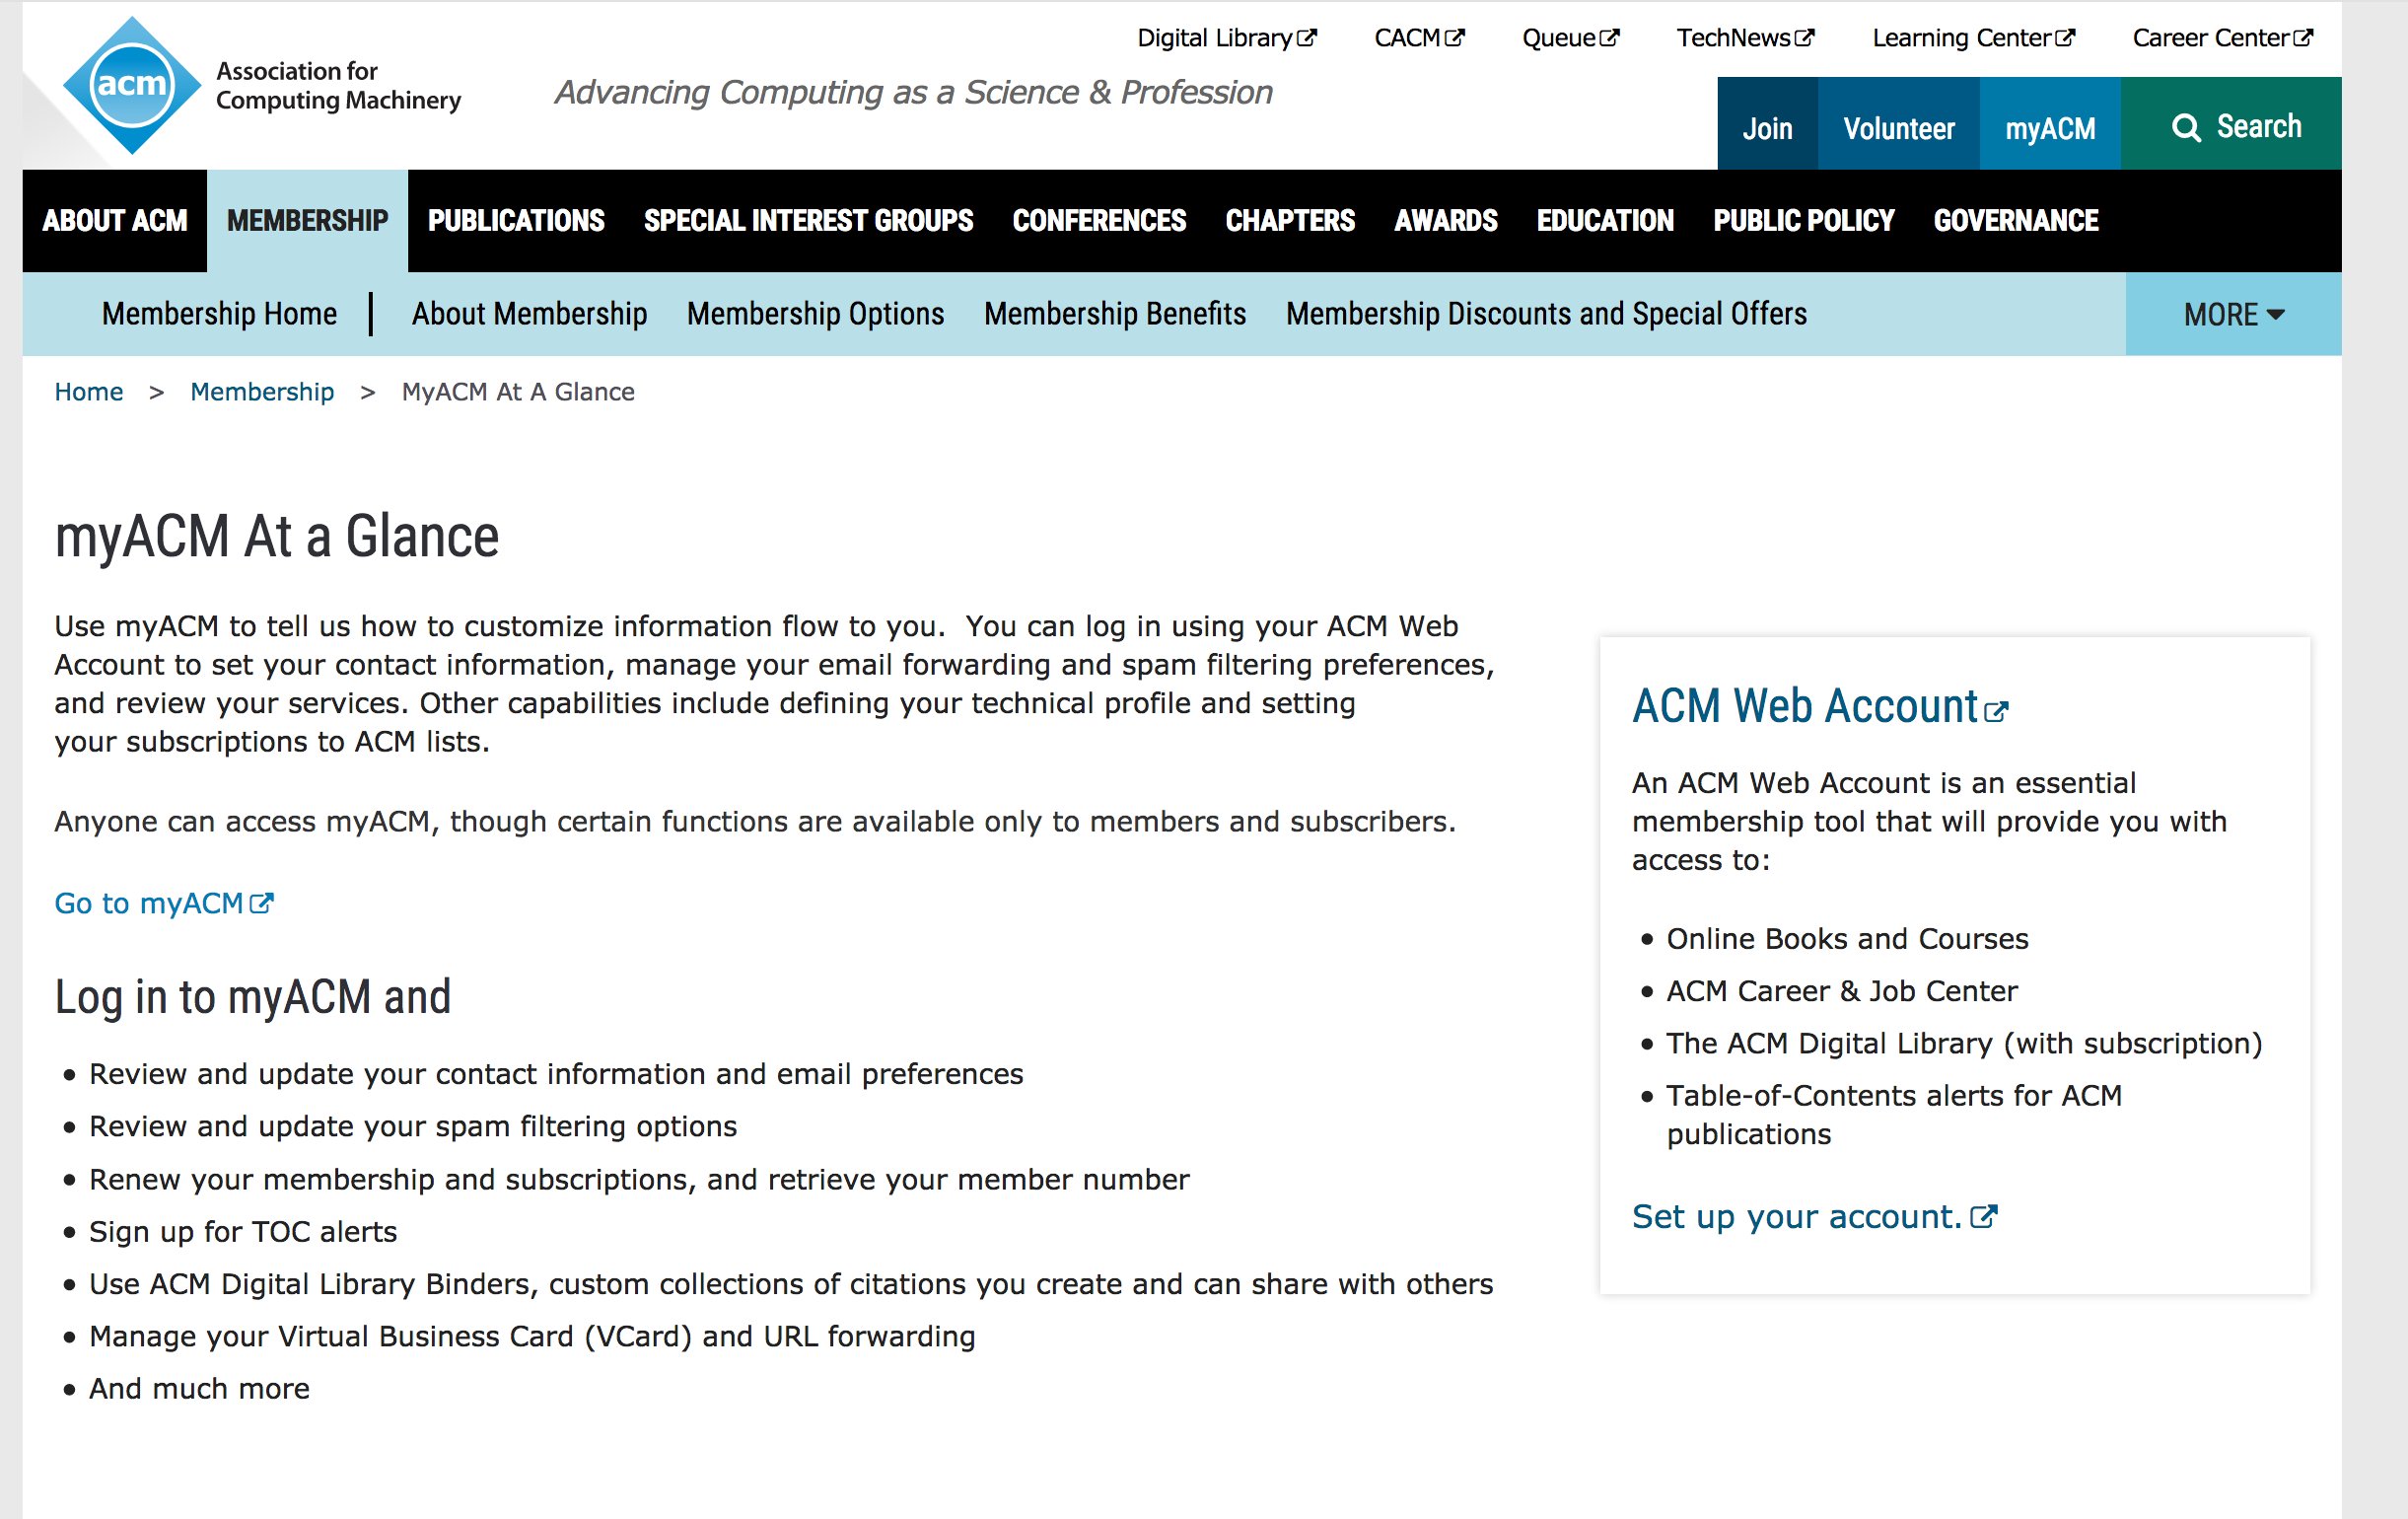Screen dimensions: 2408x1519
Task: Click external-link icon next to ACM Web Account
Action: tap(1996, 711)
